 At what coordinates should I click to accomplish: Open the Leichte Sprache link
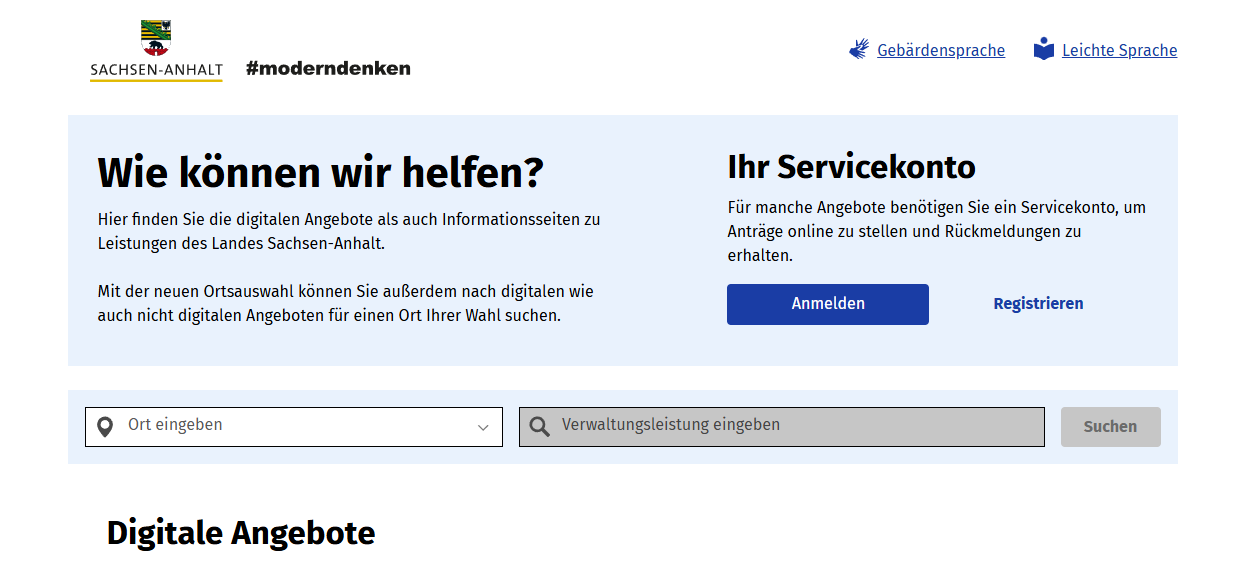[1120, 50]
